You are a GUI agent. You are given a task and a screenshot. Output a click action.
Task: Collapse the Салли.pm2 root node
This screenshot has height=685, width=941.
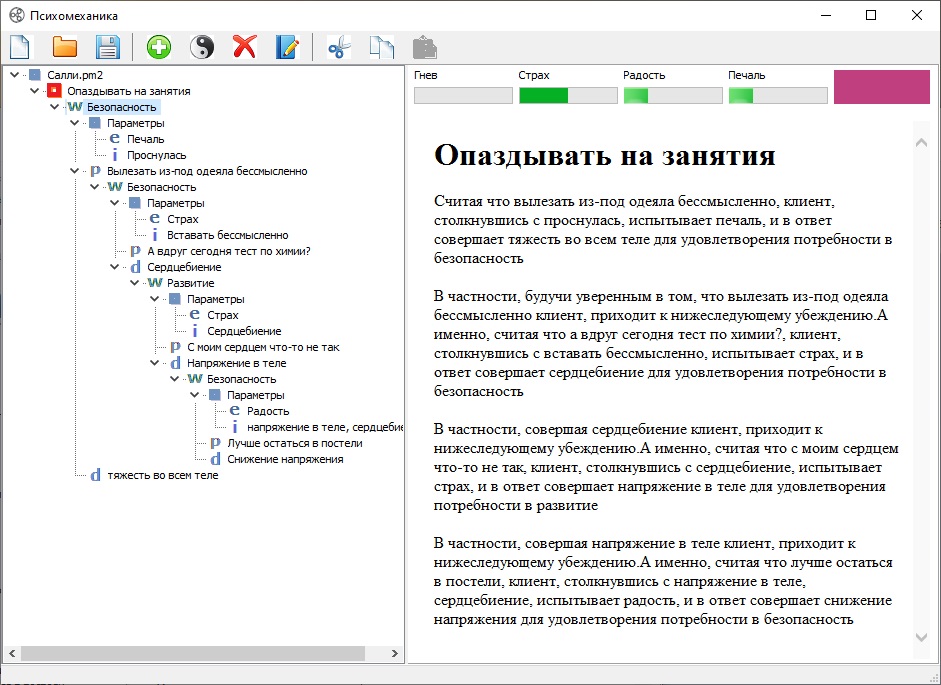pyautogui.click(x=14, y=75)
